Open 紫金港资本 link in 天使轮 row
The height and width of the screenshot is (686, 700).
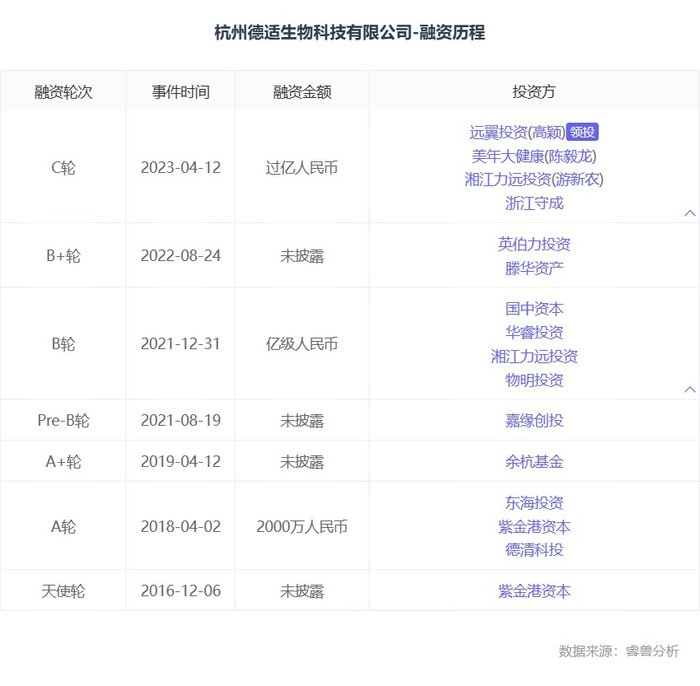534,591
